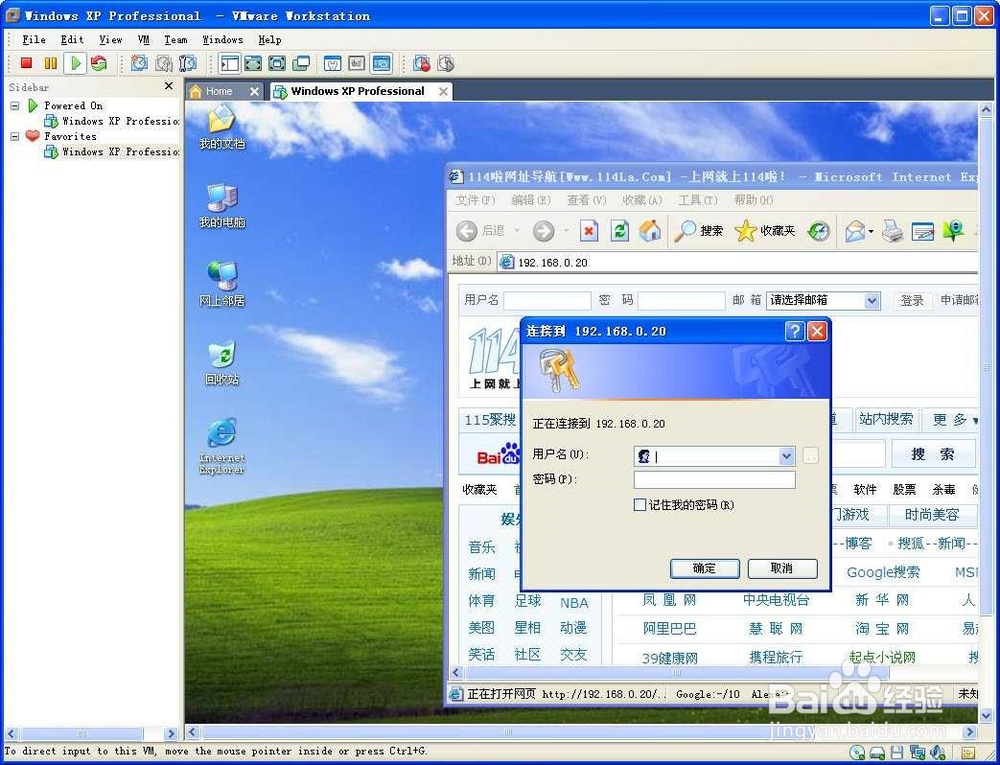The height and width of the screenshot is (765, 1000).
Task: Open the IE Tools menu 工具(T)
Action: [x=698, y=200]
